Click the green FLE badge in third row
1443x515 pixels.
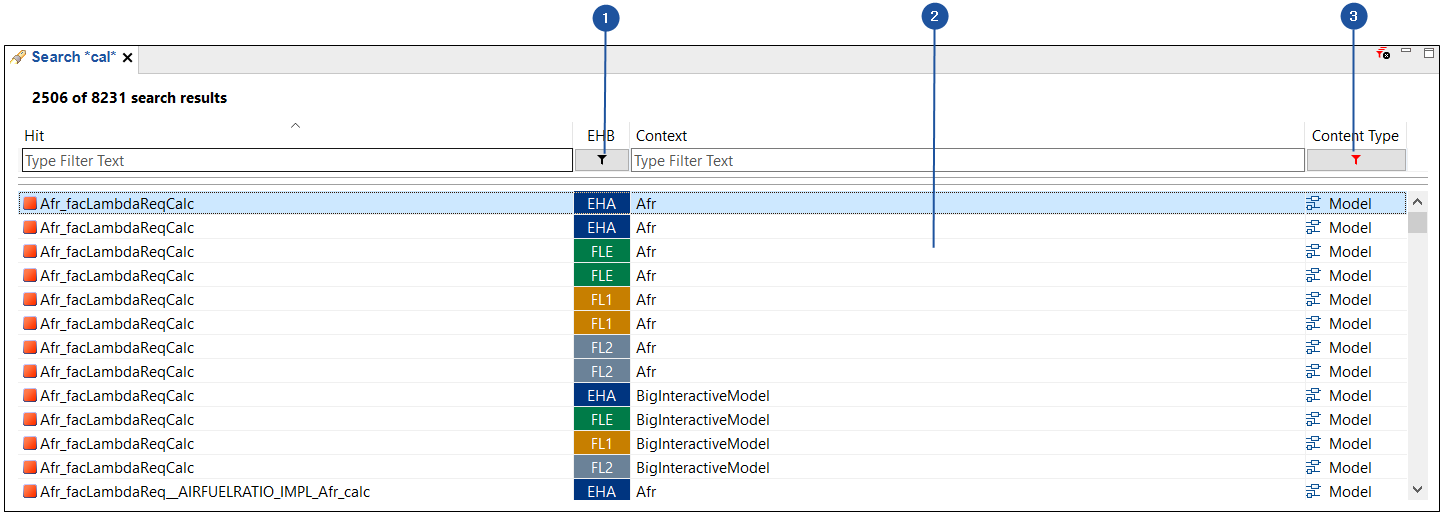601,251
